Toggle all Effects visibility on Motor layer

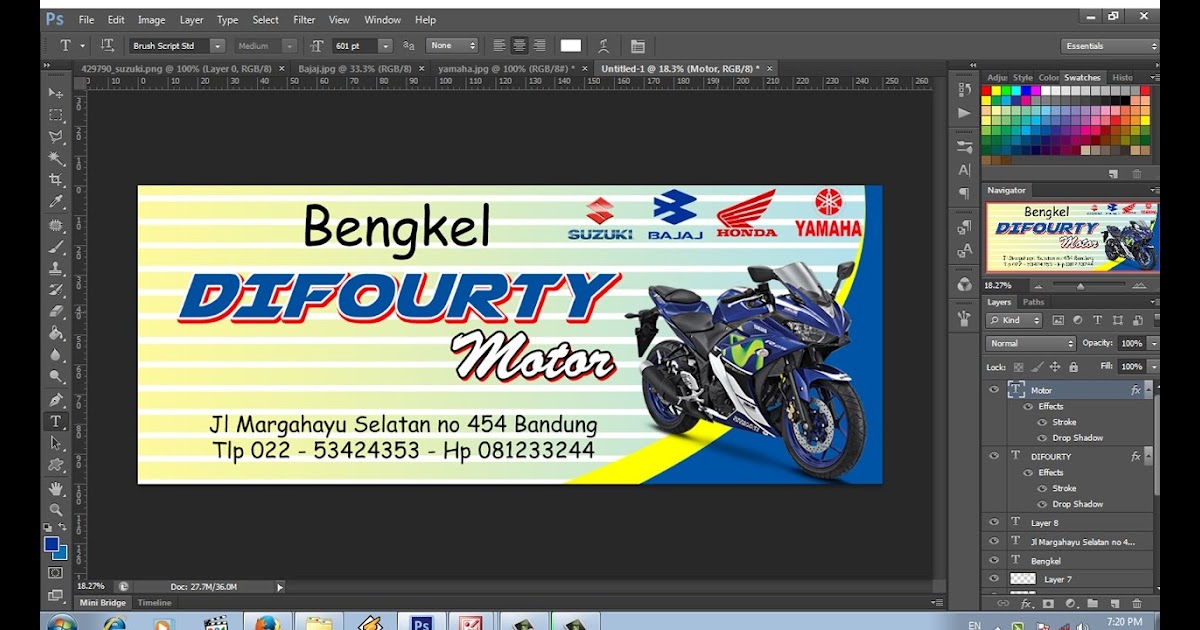[x=1027, y=406]
